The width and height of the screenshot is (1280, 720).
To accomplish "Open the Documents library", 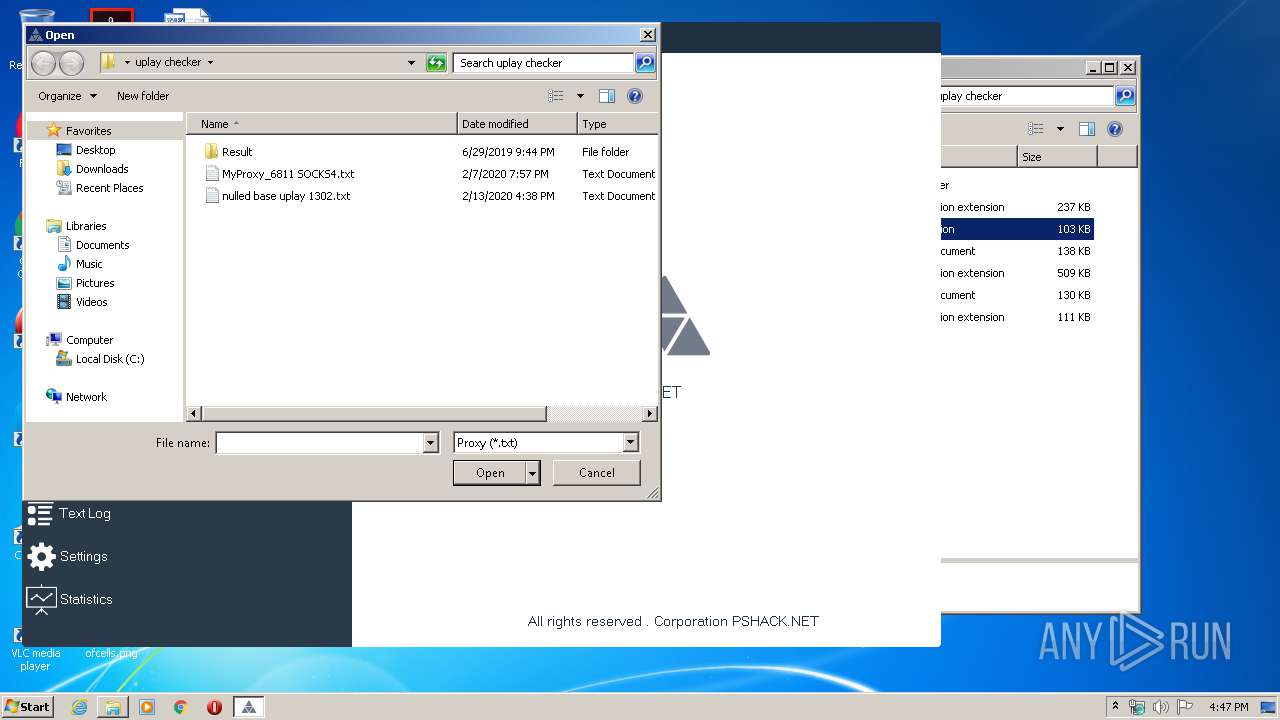I will [x=102, y=245].
